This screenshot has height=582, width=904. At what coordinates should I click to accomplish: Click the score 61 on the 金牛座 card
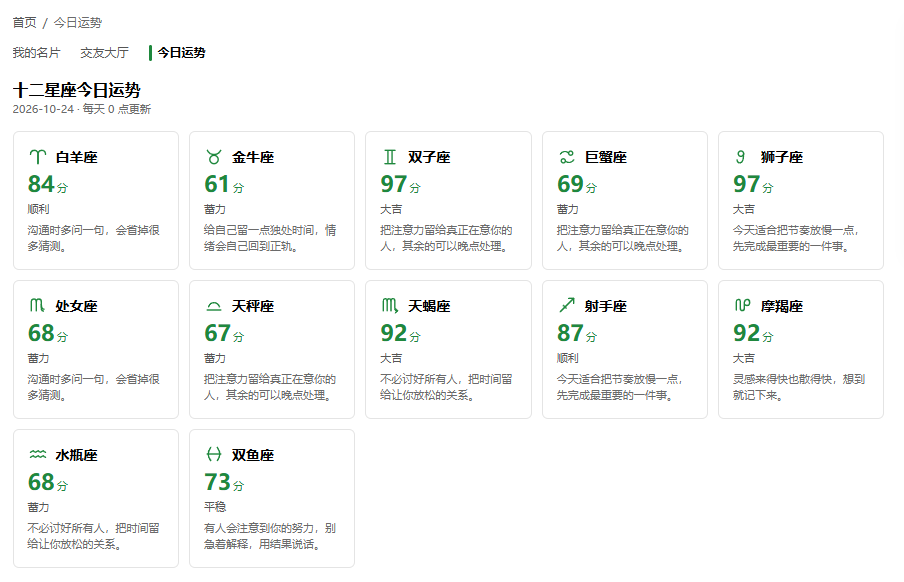[217, 184]
